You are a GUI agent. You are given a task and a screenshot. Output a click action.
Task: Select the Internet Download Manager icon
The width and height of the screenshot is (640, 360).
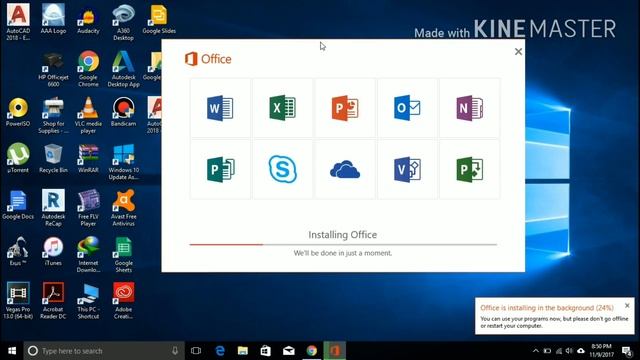tap(88, 254)
